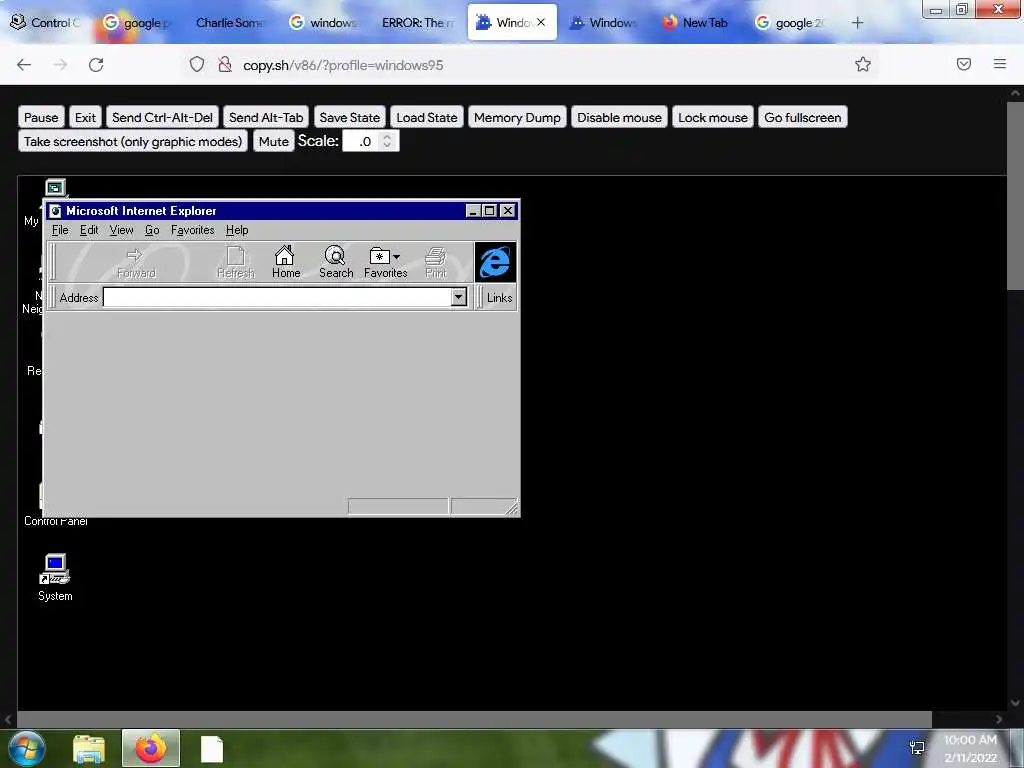The width and height of the screenshot is (1024, 768).
Task: Open a new Firefox tab with plus
Action: pyautogui.click(x=857, y=23)
